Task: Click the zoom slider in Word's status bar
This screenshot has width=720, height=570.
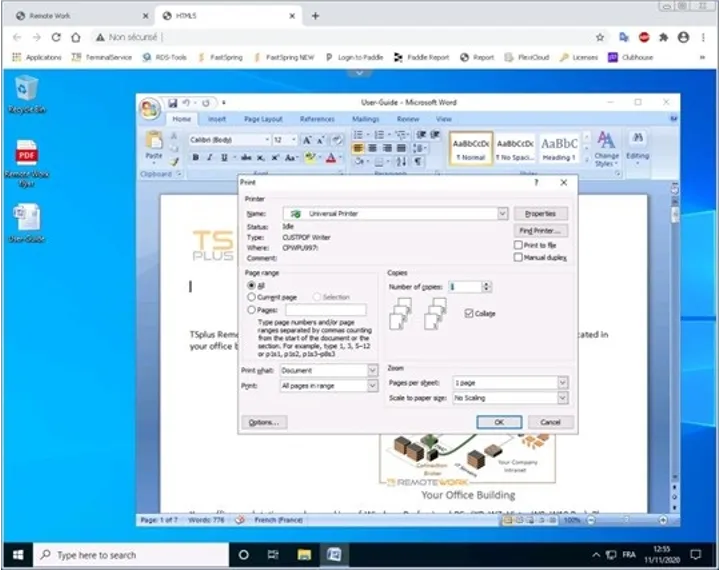Action: pyautogui.click(x=627, y=520)
